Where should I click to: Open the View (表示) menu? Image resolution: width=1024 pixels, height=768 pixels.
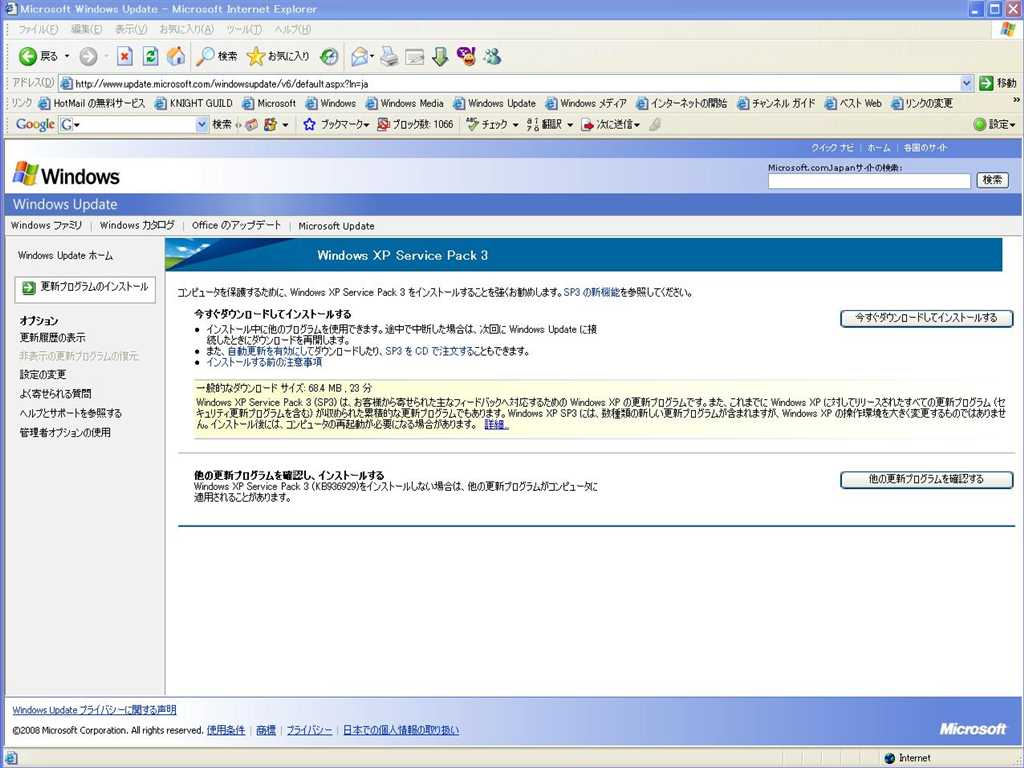tap(131, 29)
